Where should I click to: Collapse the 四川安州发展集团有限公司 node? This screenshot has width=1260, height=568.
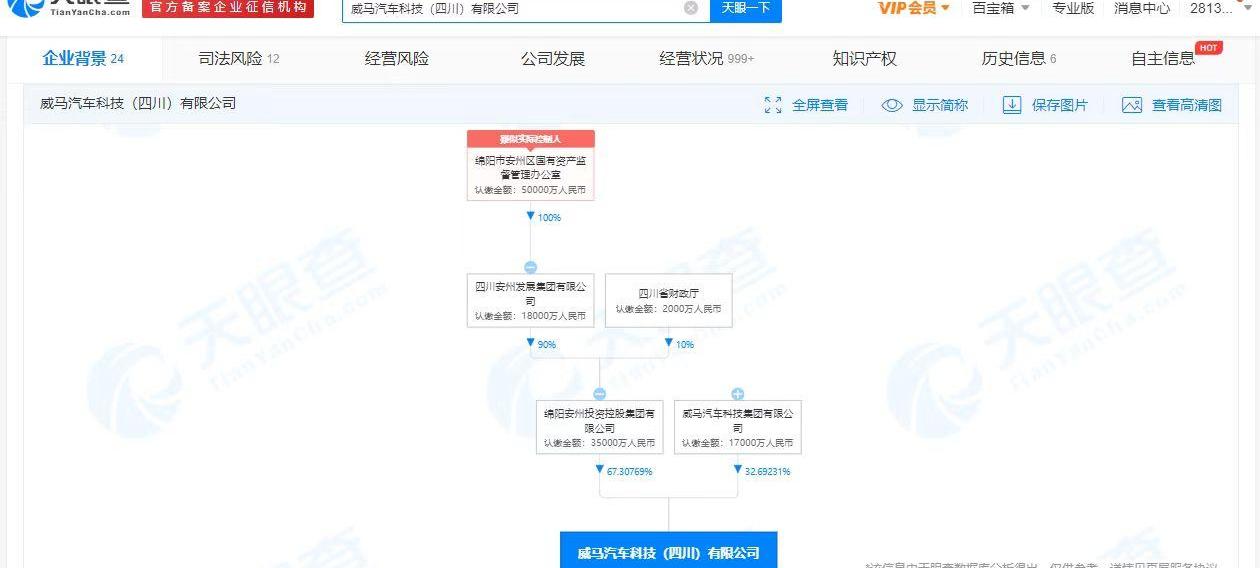530,267
